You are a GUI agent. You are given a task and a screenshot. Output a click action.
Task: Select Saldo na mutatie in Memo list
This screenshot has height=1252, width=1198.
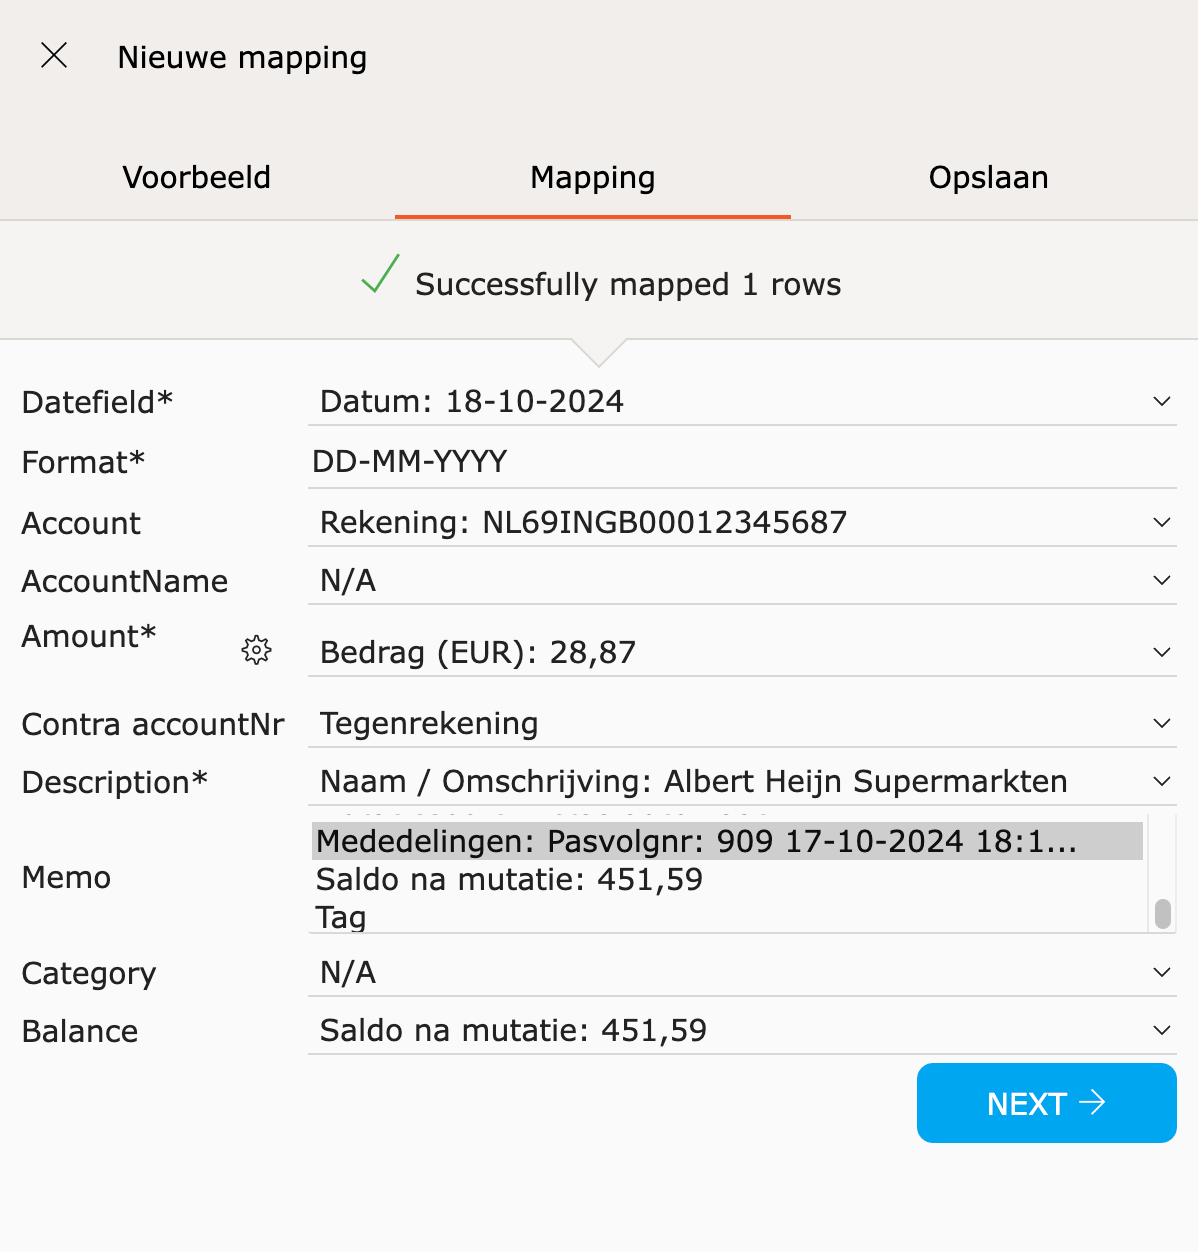(x=727, y=879)
